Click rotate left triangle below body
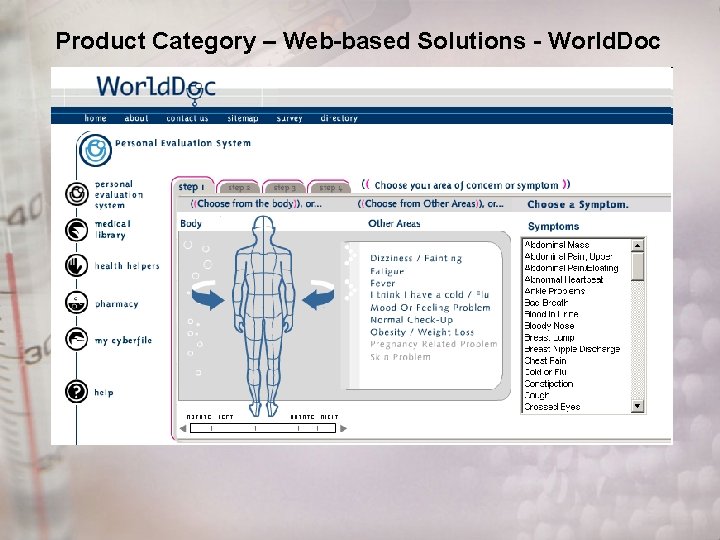Image resolution: width=720 pixels, height=540 pixels. [x=183, y=428]
